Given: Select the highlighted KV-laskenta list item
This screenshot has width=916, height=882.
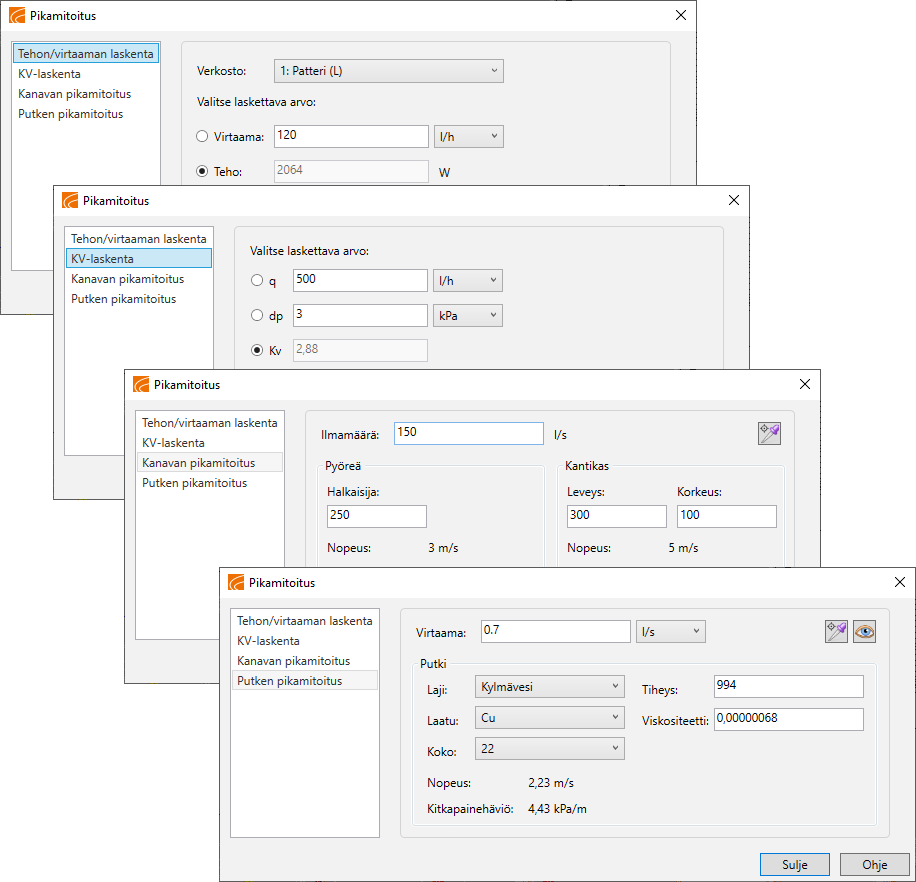Looking at the screenshot, I should click(139, 259).
